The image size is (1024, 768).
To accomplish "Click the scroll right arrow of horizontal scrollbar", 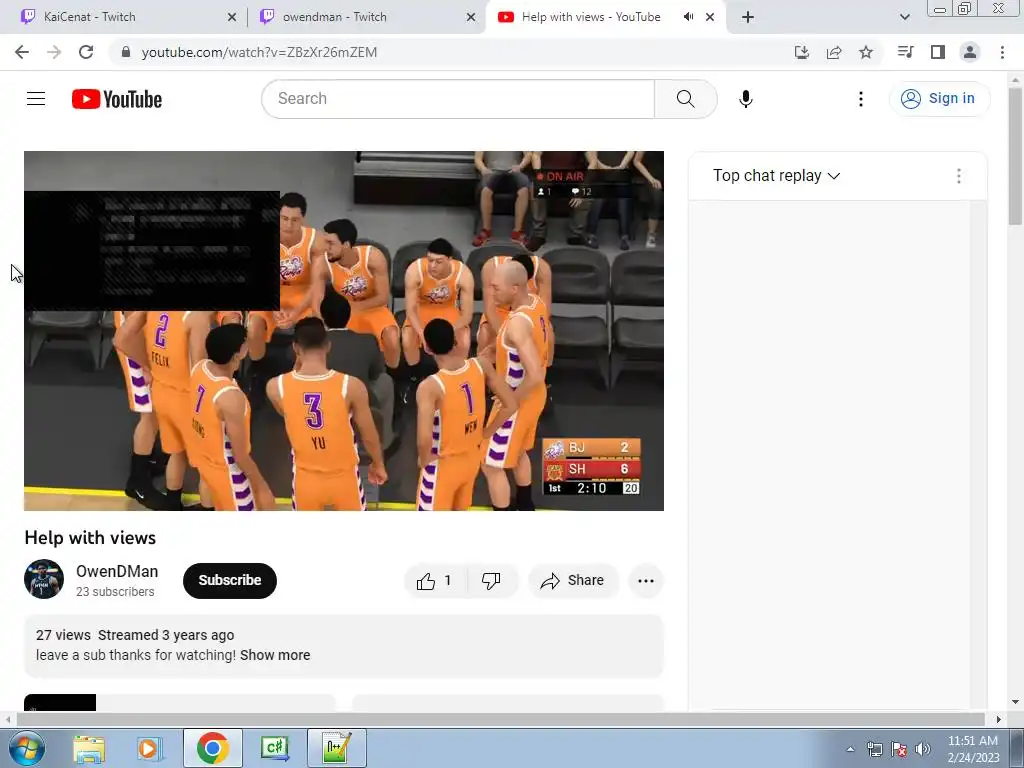I will (999, 719).
